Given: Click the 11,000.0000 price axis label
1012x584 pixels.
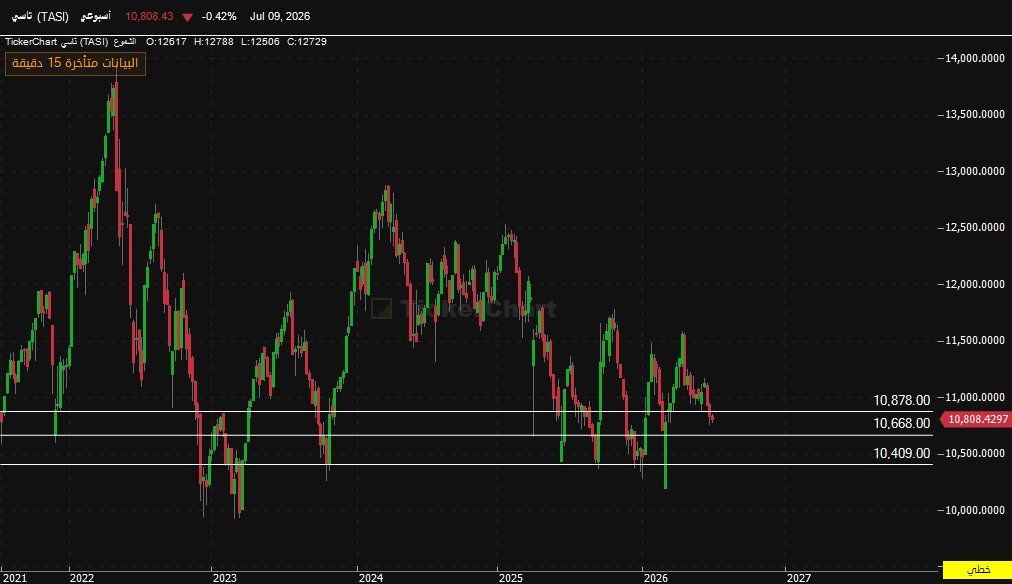Looking at the screenshot, I should [x=975, y=397].
